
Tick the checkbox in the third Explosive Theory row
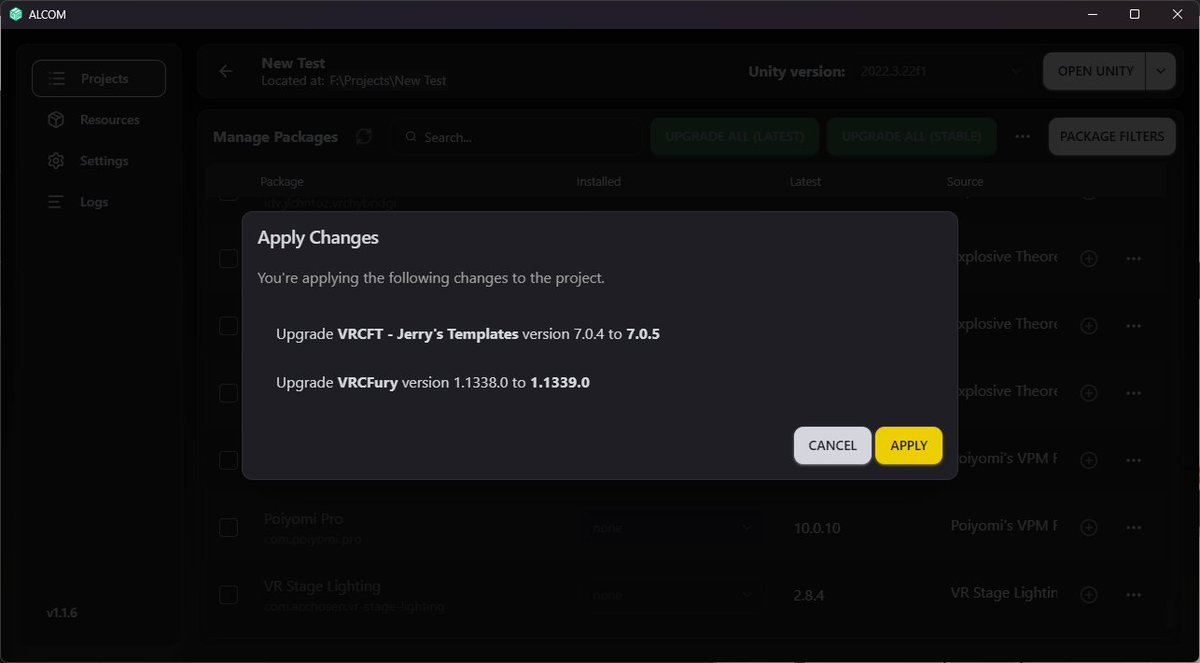228,392
